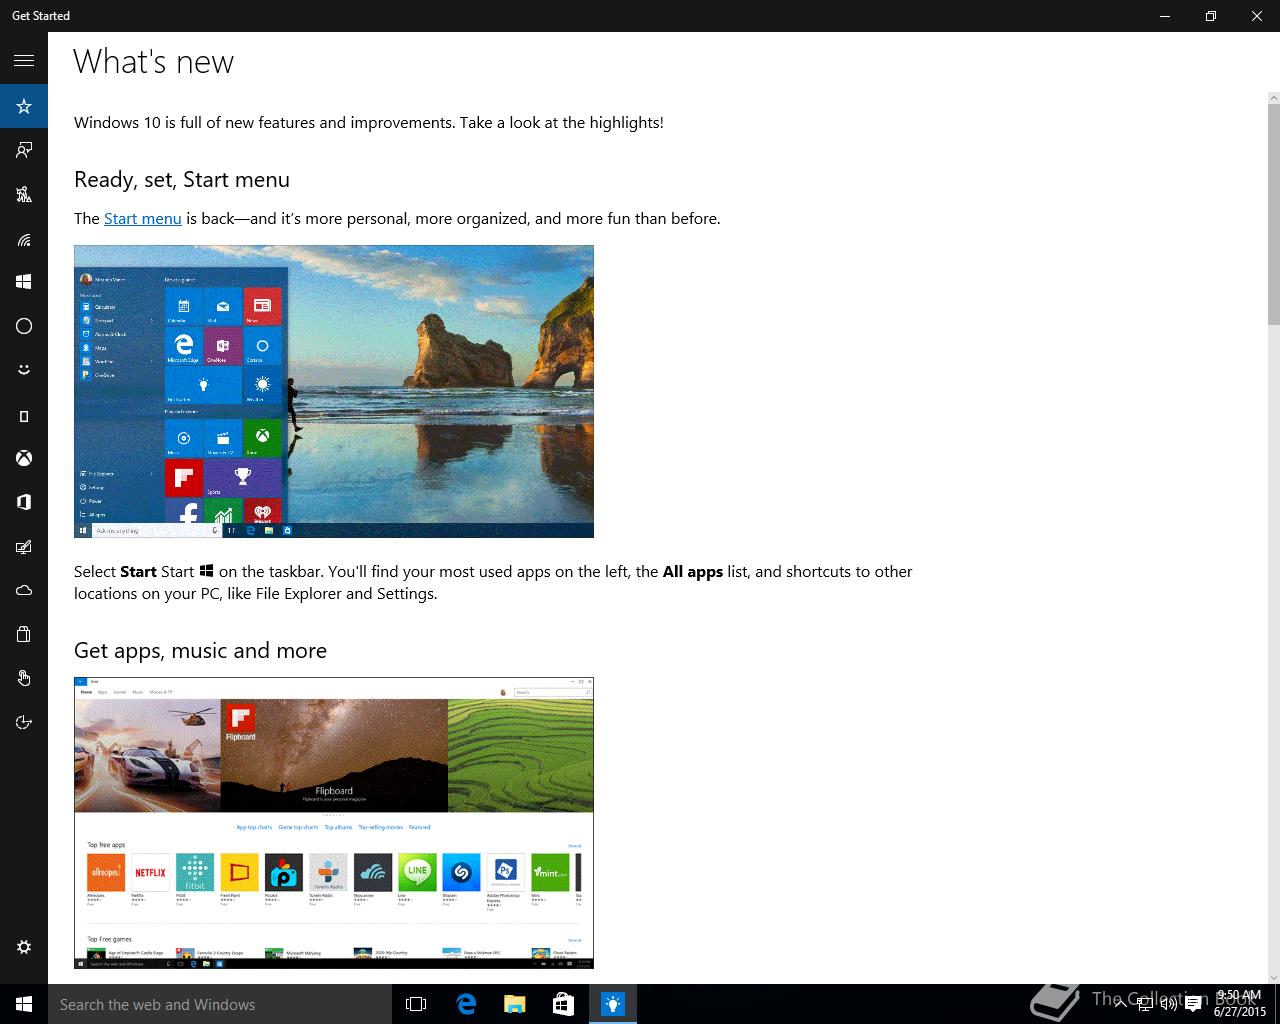Open the network status tray icon
Viewport: 1280px width, 1024px height.
pyautogui.click(x=1145, y=1004)
